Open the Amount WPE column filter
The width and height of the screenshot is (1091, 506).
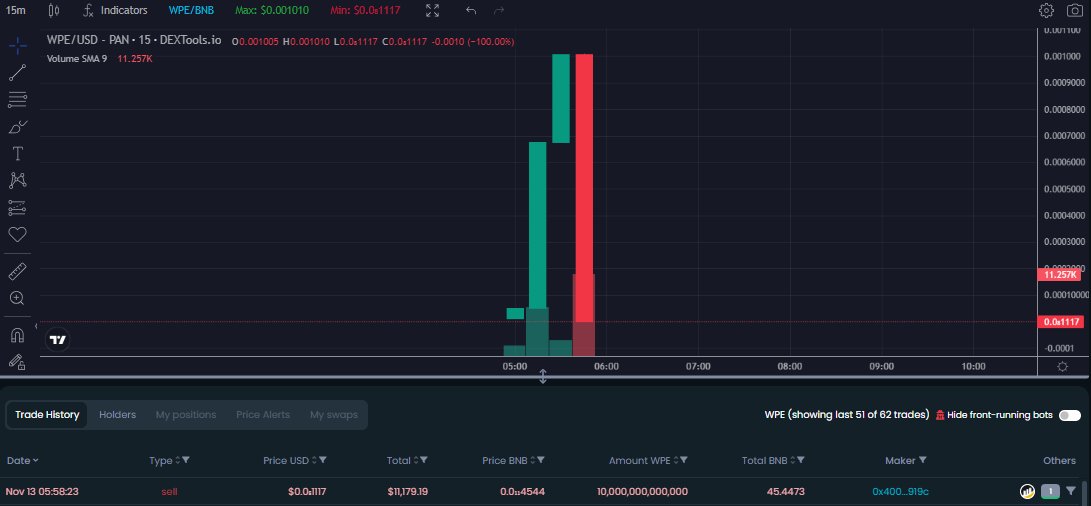tap(684, 461)
